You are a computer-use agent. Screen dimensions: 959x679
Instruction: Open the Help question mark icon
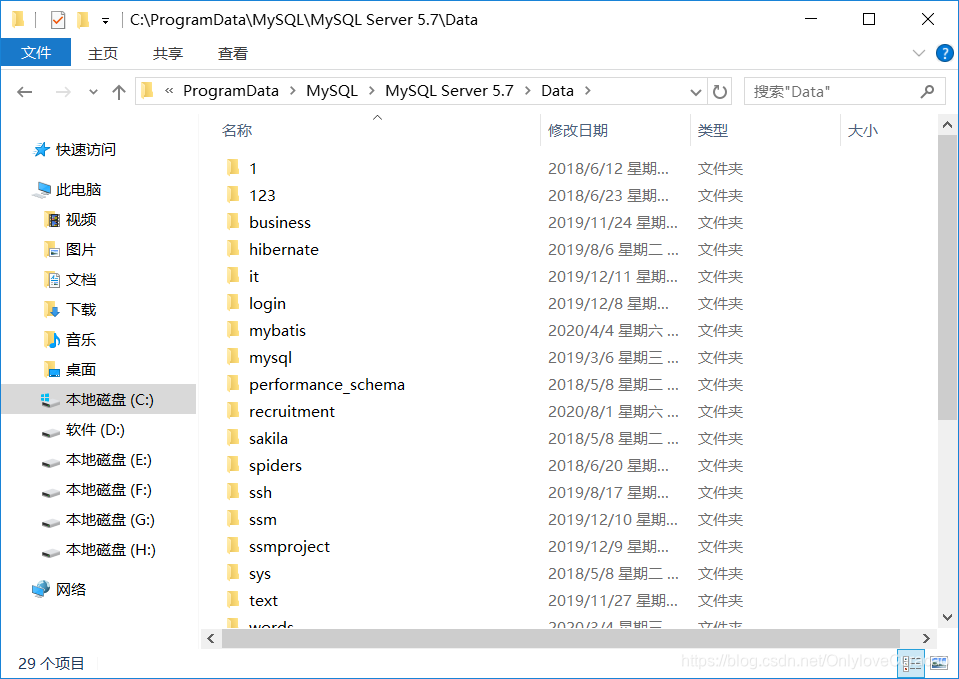(944, 53)
